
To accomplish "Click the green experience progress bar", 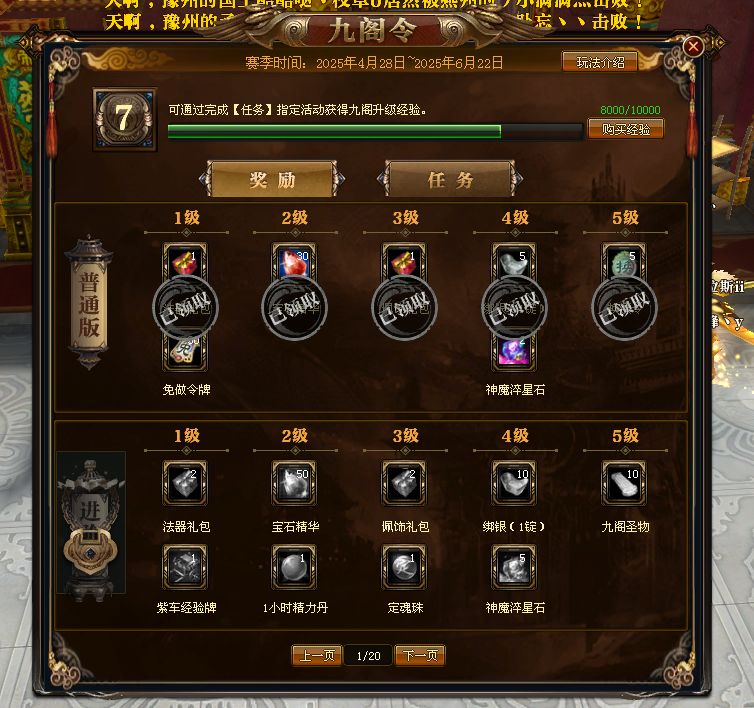I will coord(375,131).
